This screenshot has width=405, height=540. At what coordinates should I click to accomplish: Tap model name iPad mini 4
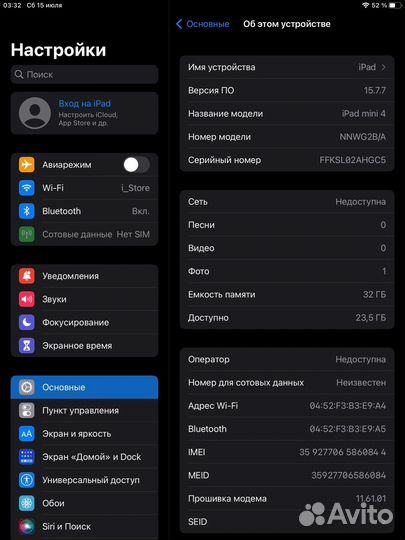[x=364, y=114]
